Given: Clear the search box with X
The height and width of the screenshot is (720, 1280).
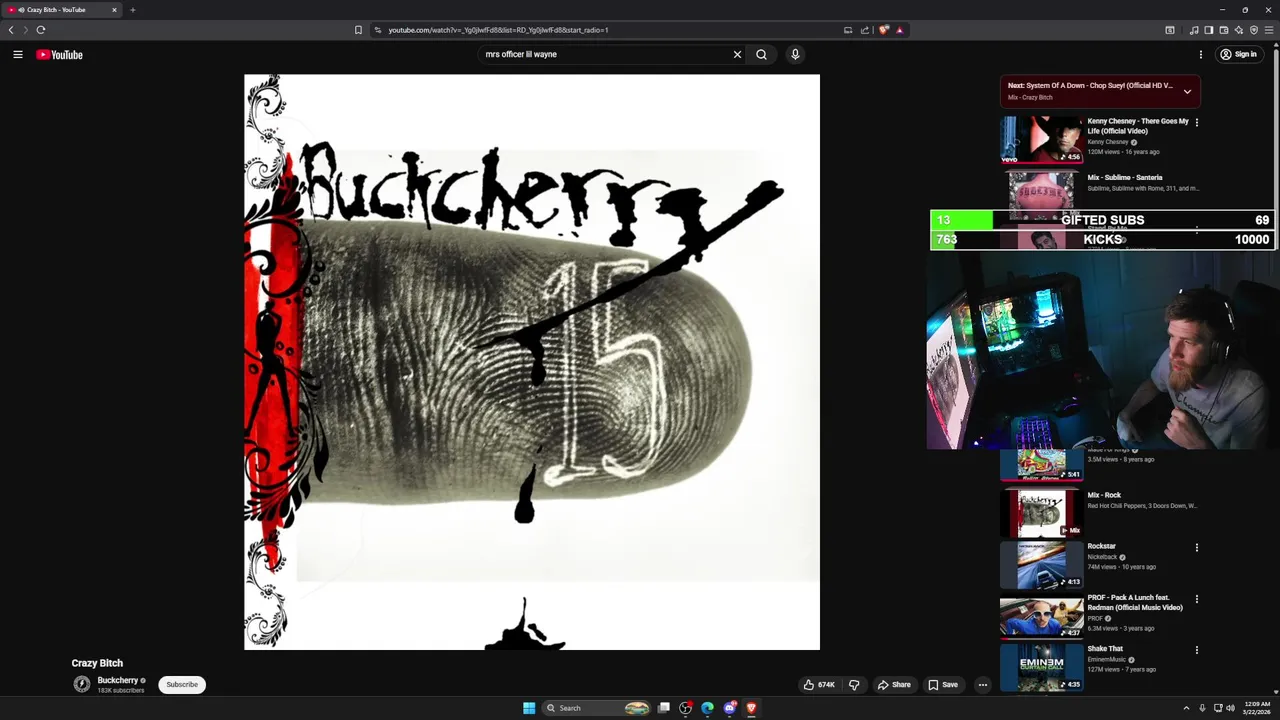Looking at the screenshot, I should tap(738, 55).
